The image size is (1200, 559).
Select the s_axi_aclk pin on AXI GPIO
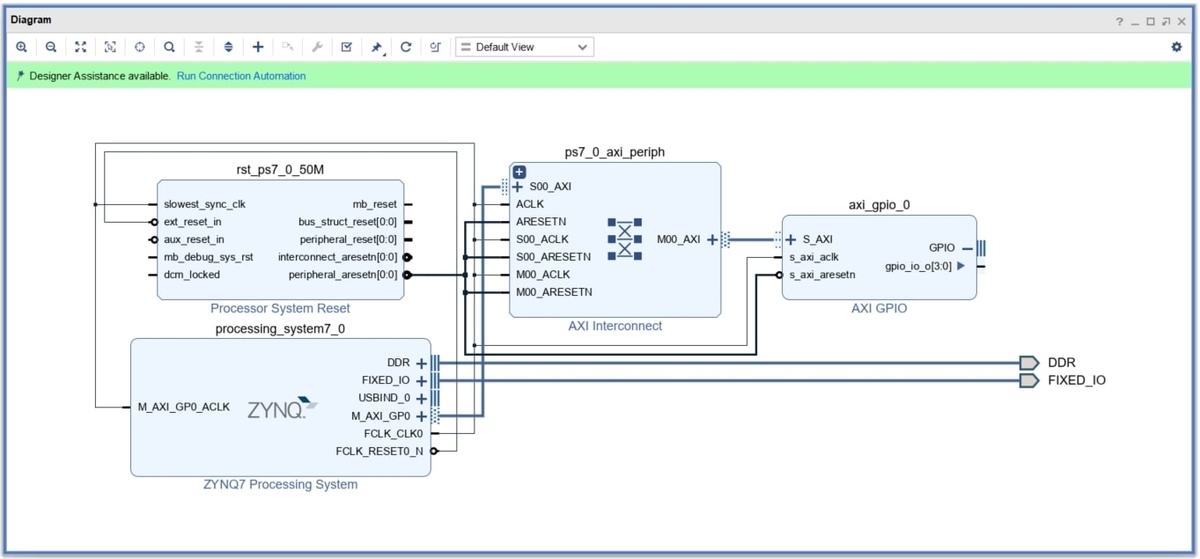coord(814,257)
